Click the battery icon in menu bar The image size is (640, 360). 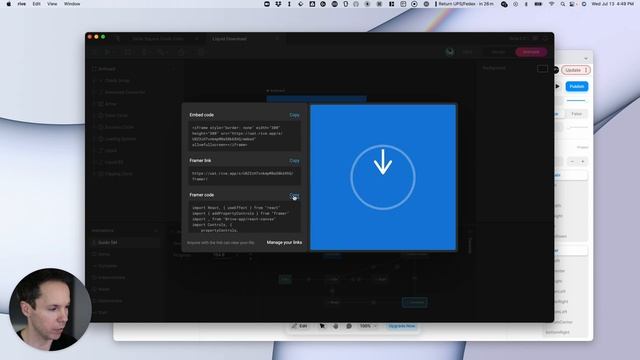(538, 4)
